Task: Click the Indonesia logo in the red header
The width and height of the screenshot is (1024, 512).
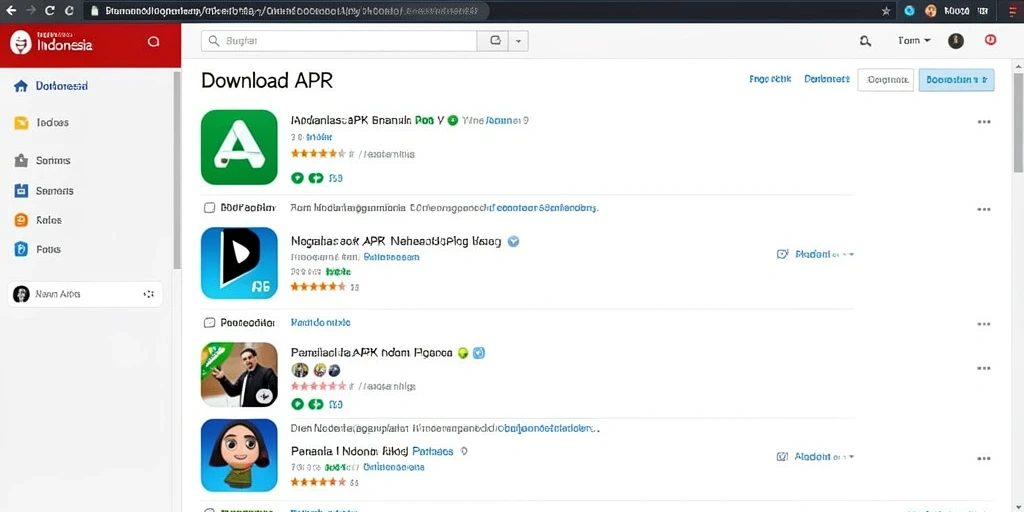Action: tap(21, 44)
